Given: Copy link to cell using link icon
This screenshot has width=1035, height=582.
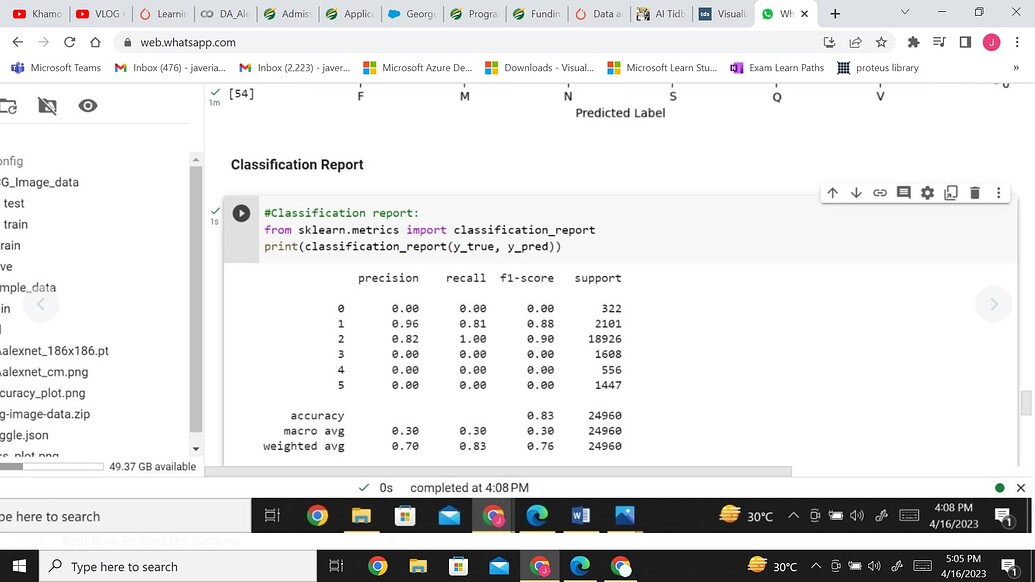Looking at the screenshot, I should [880, 193].
